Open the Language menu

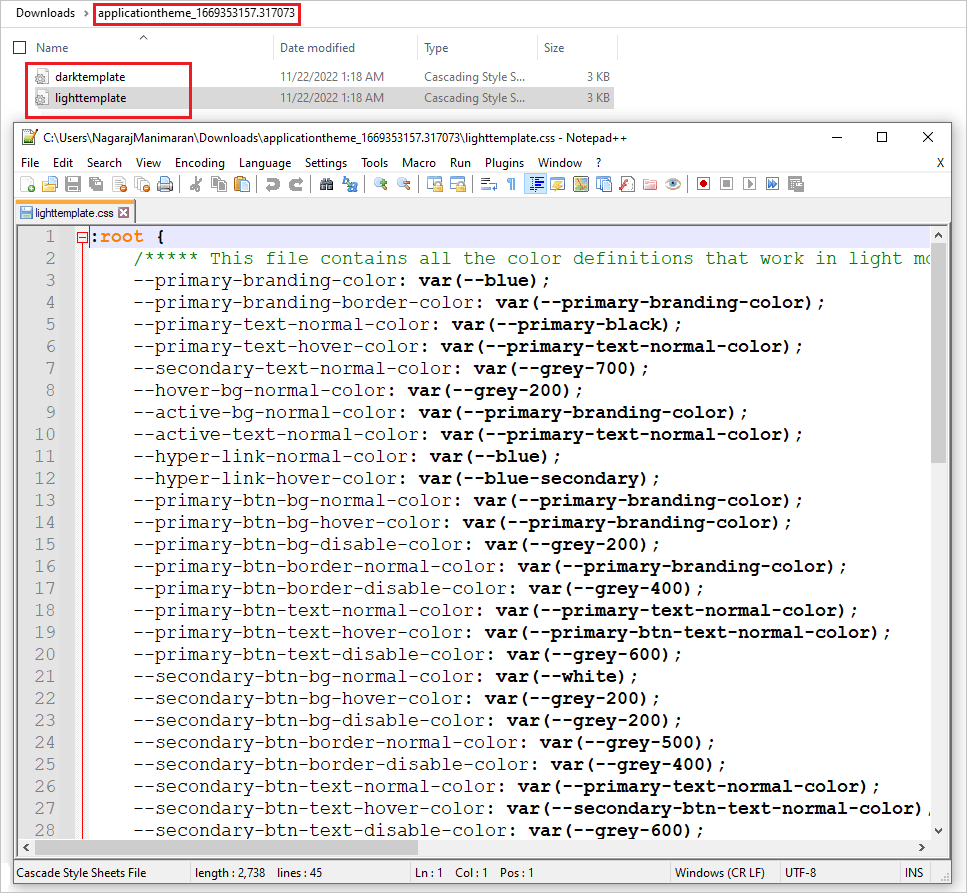coord(265,162)
